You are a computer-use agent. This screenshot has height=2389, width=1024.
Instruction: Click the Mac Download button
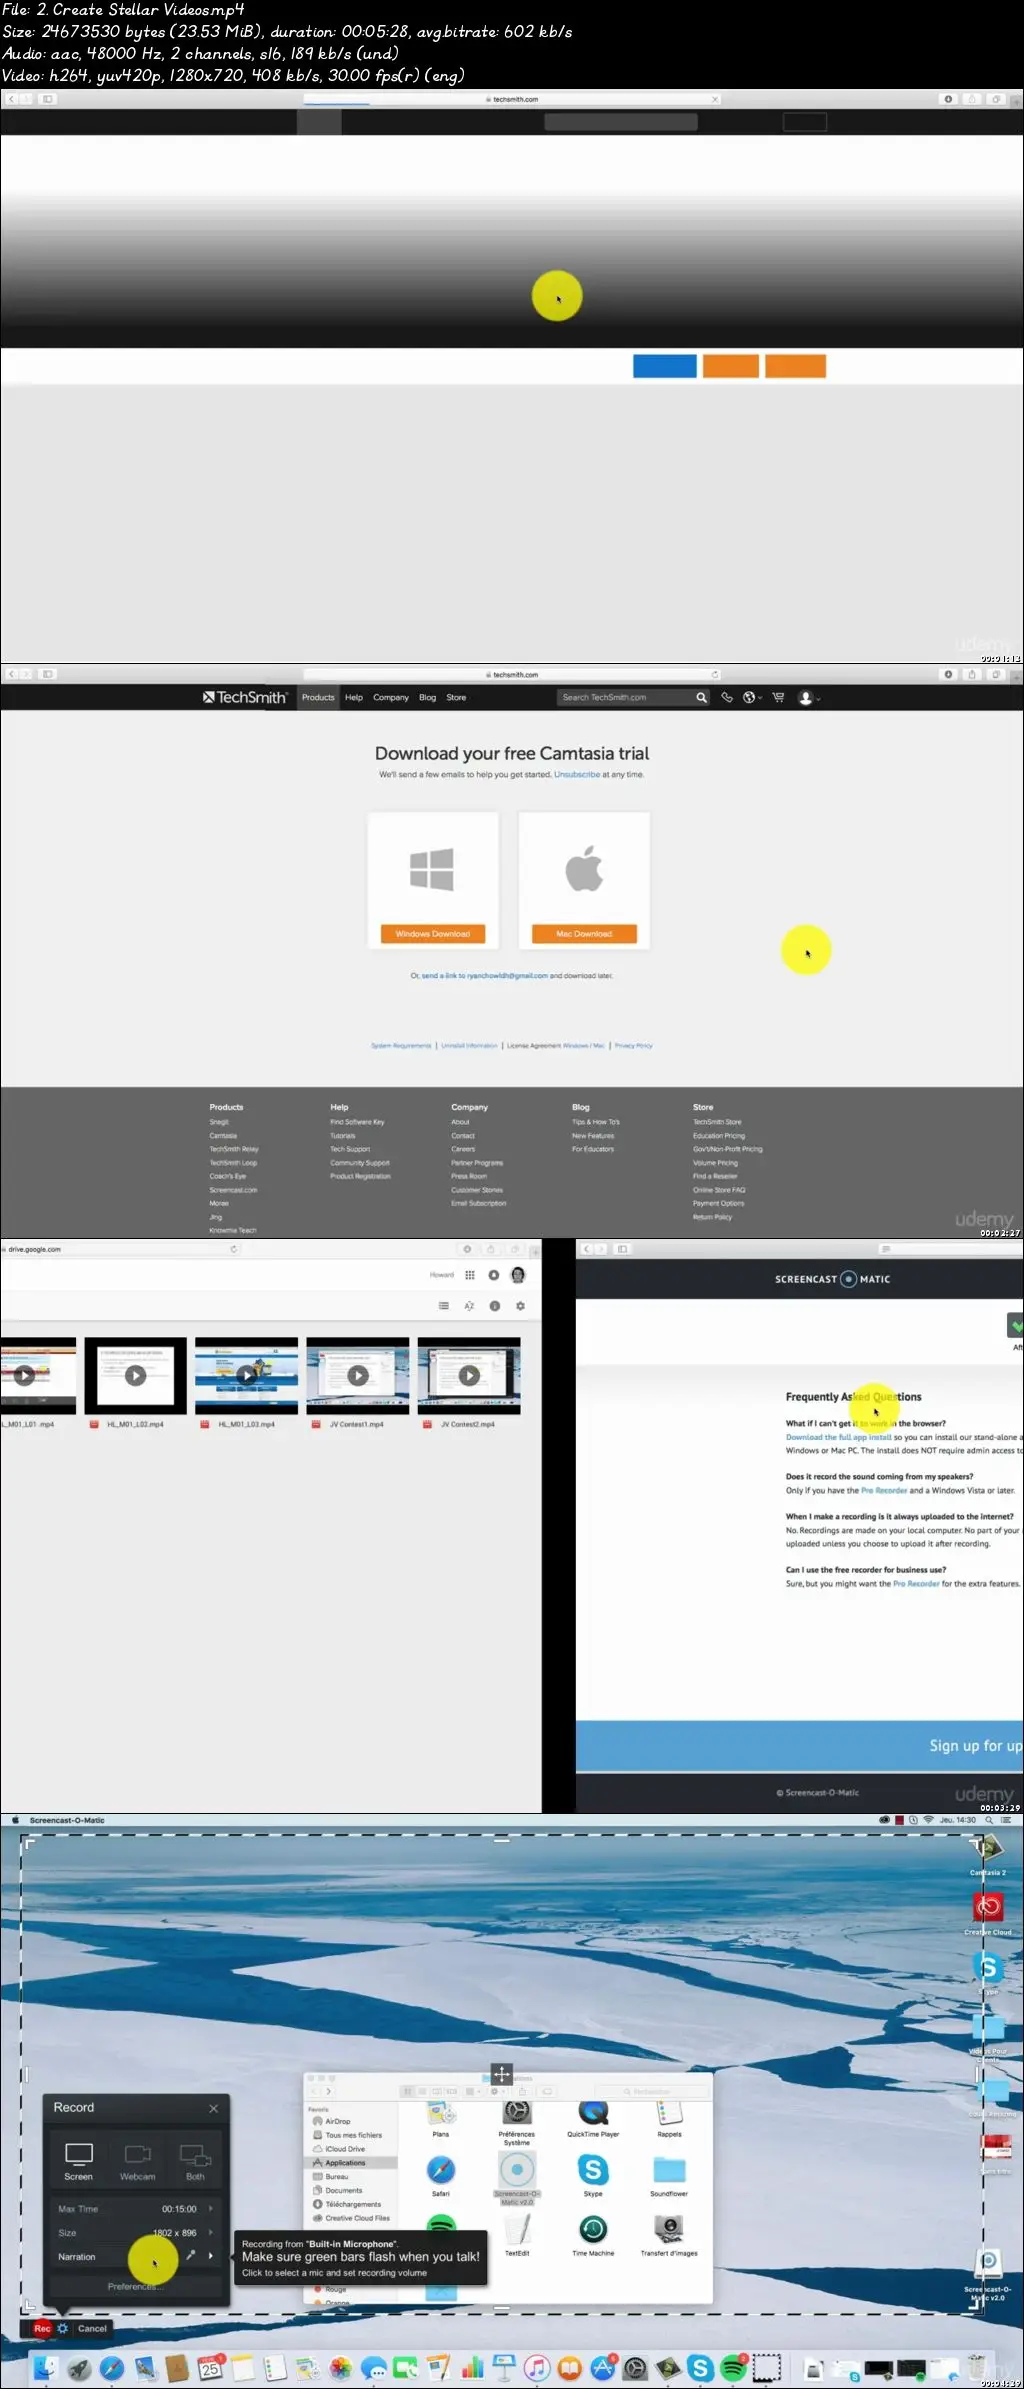coord(584,933)
